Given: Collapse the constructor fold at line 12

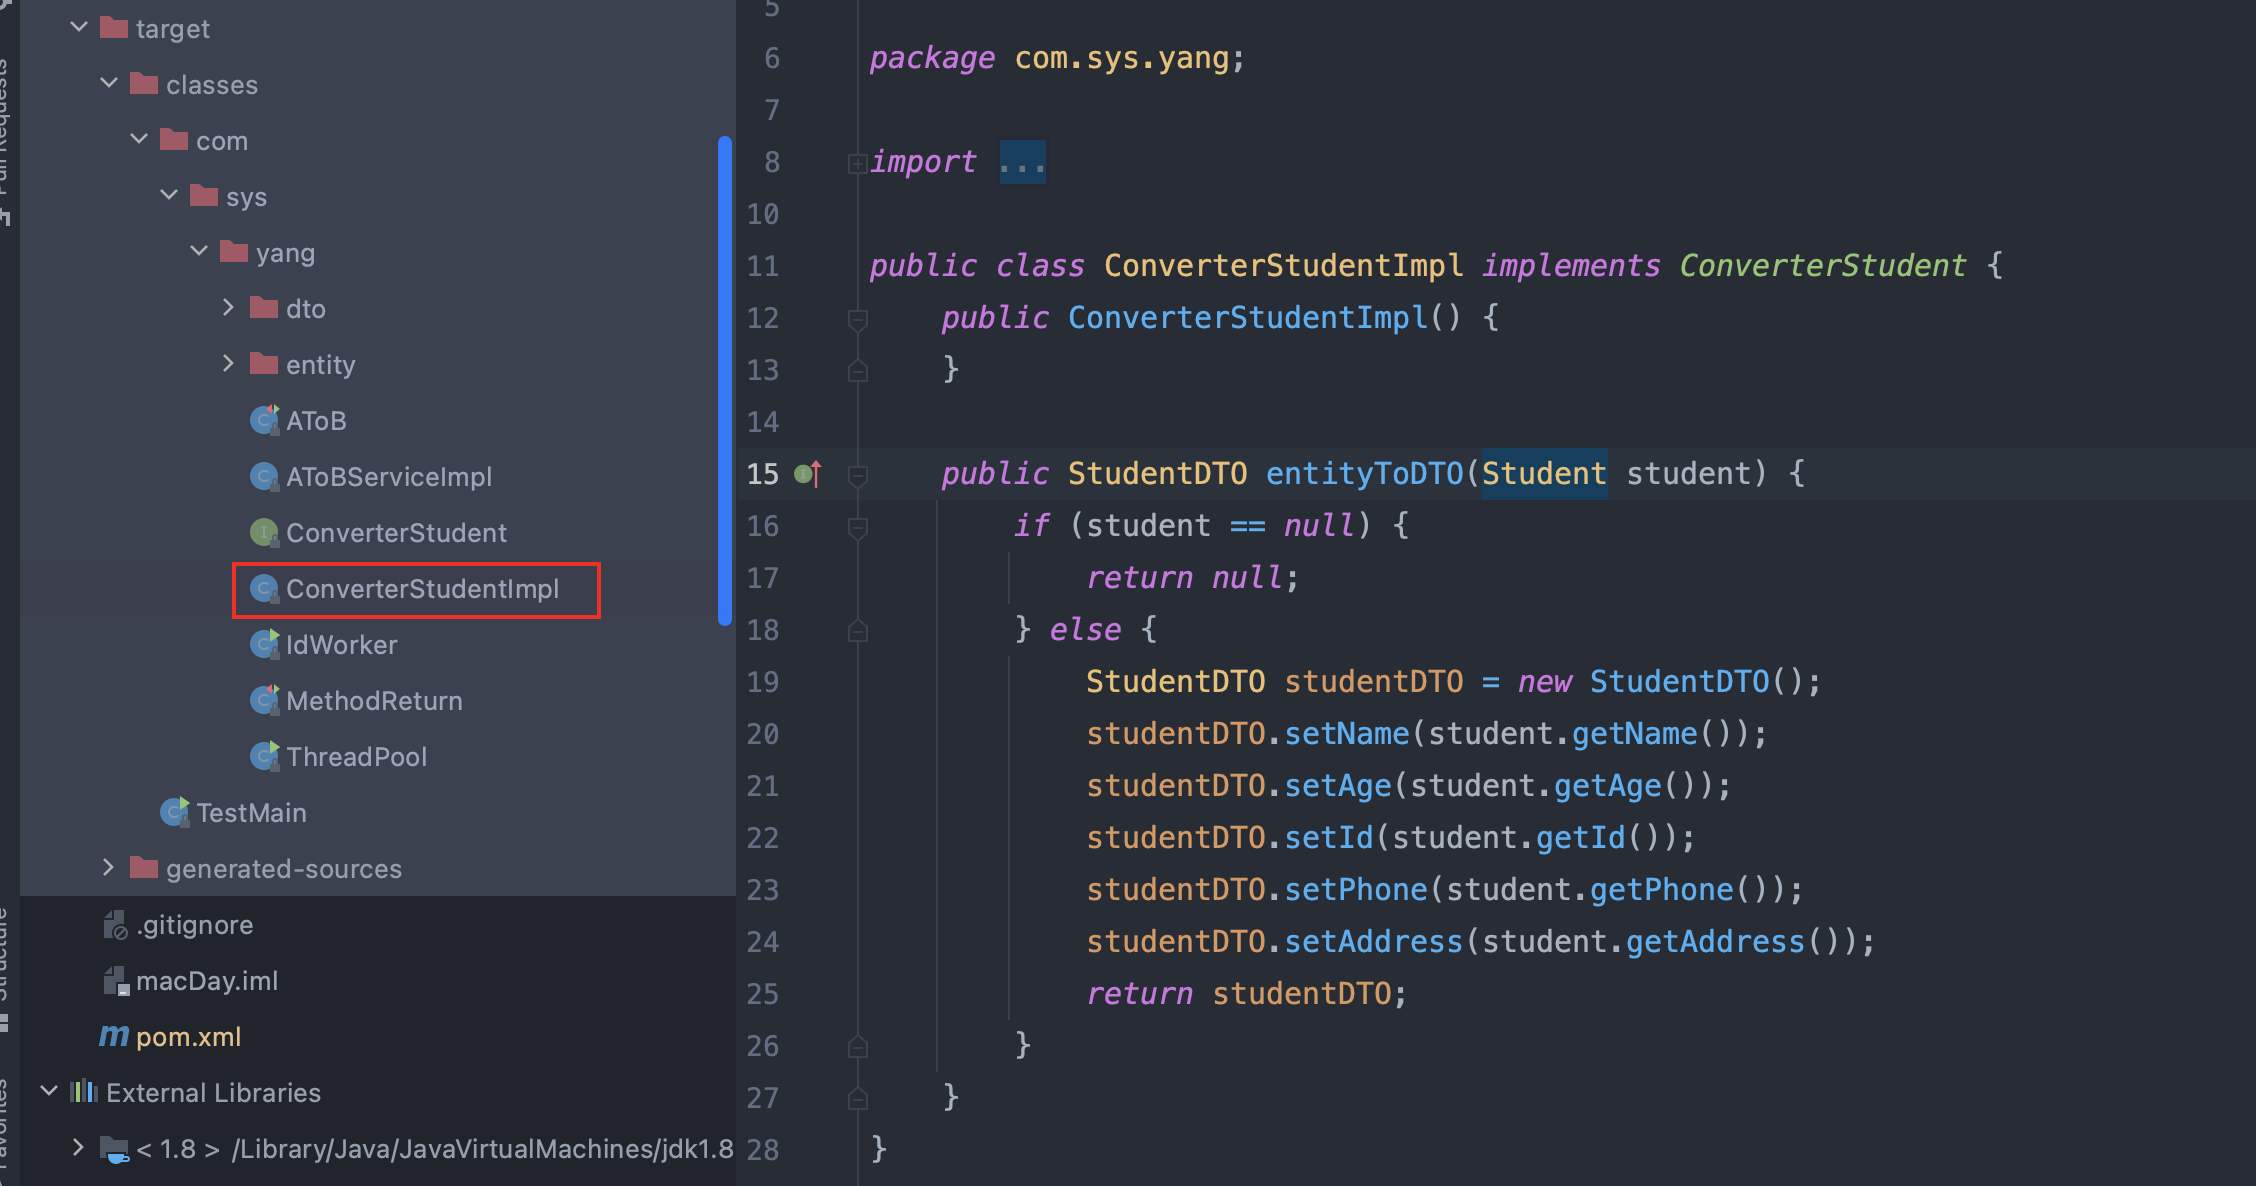Looking at the screenshot, I should [x=856, y=318].
